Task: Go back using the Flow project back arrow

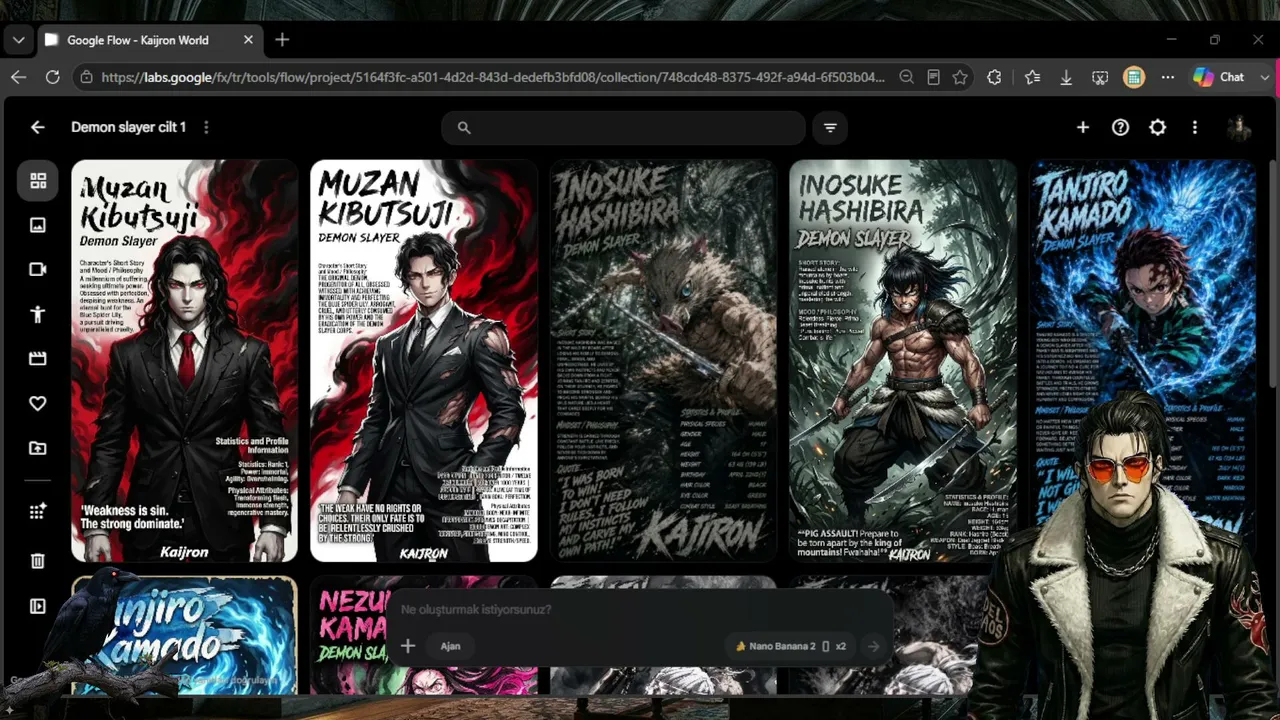Action: [x=37, y=127]
